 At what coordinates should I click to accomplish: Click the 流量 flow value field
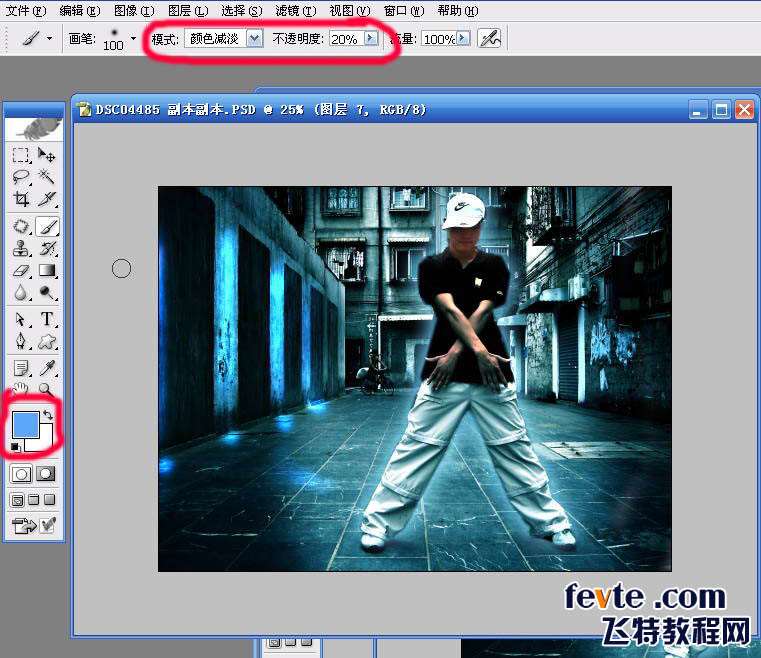pyautogui.click(x=437, y=39)
